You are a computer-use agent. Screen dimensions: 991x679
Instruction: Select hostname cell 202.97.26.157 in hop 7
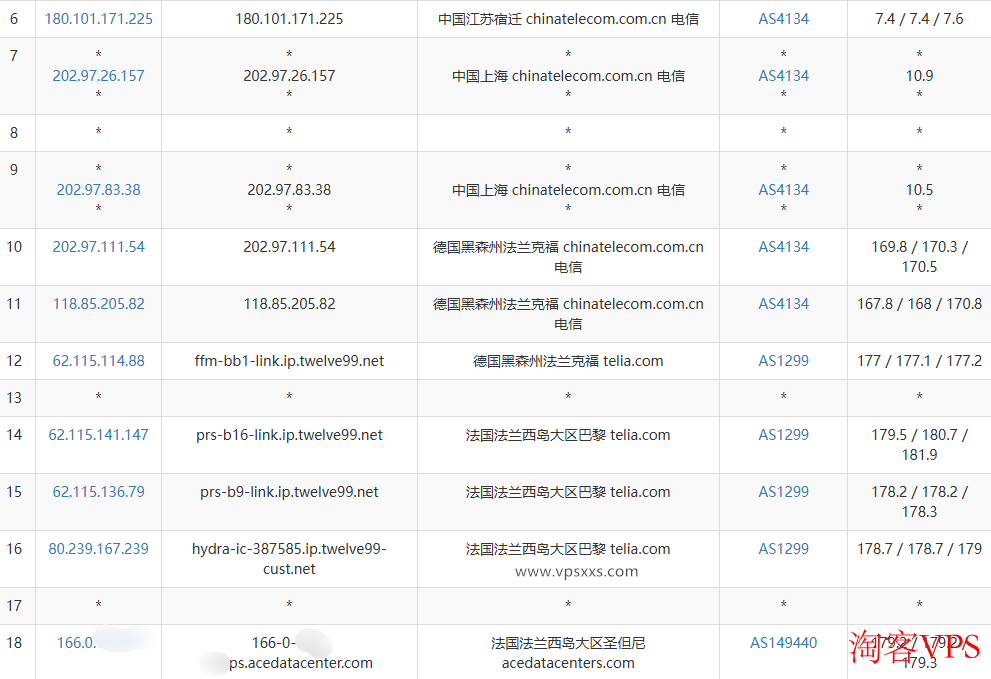289,76
